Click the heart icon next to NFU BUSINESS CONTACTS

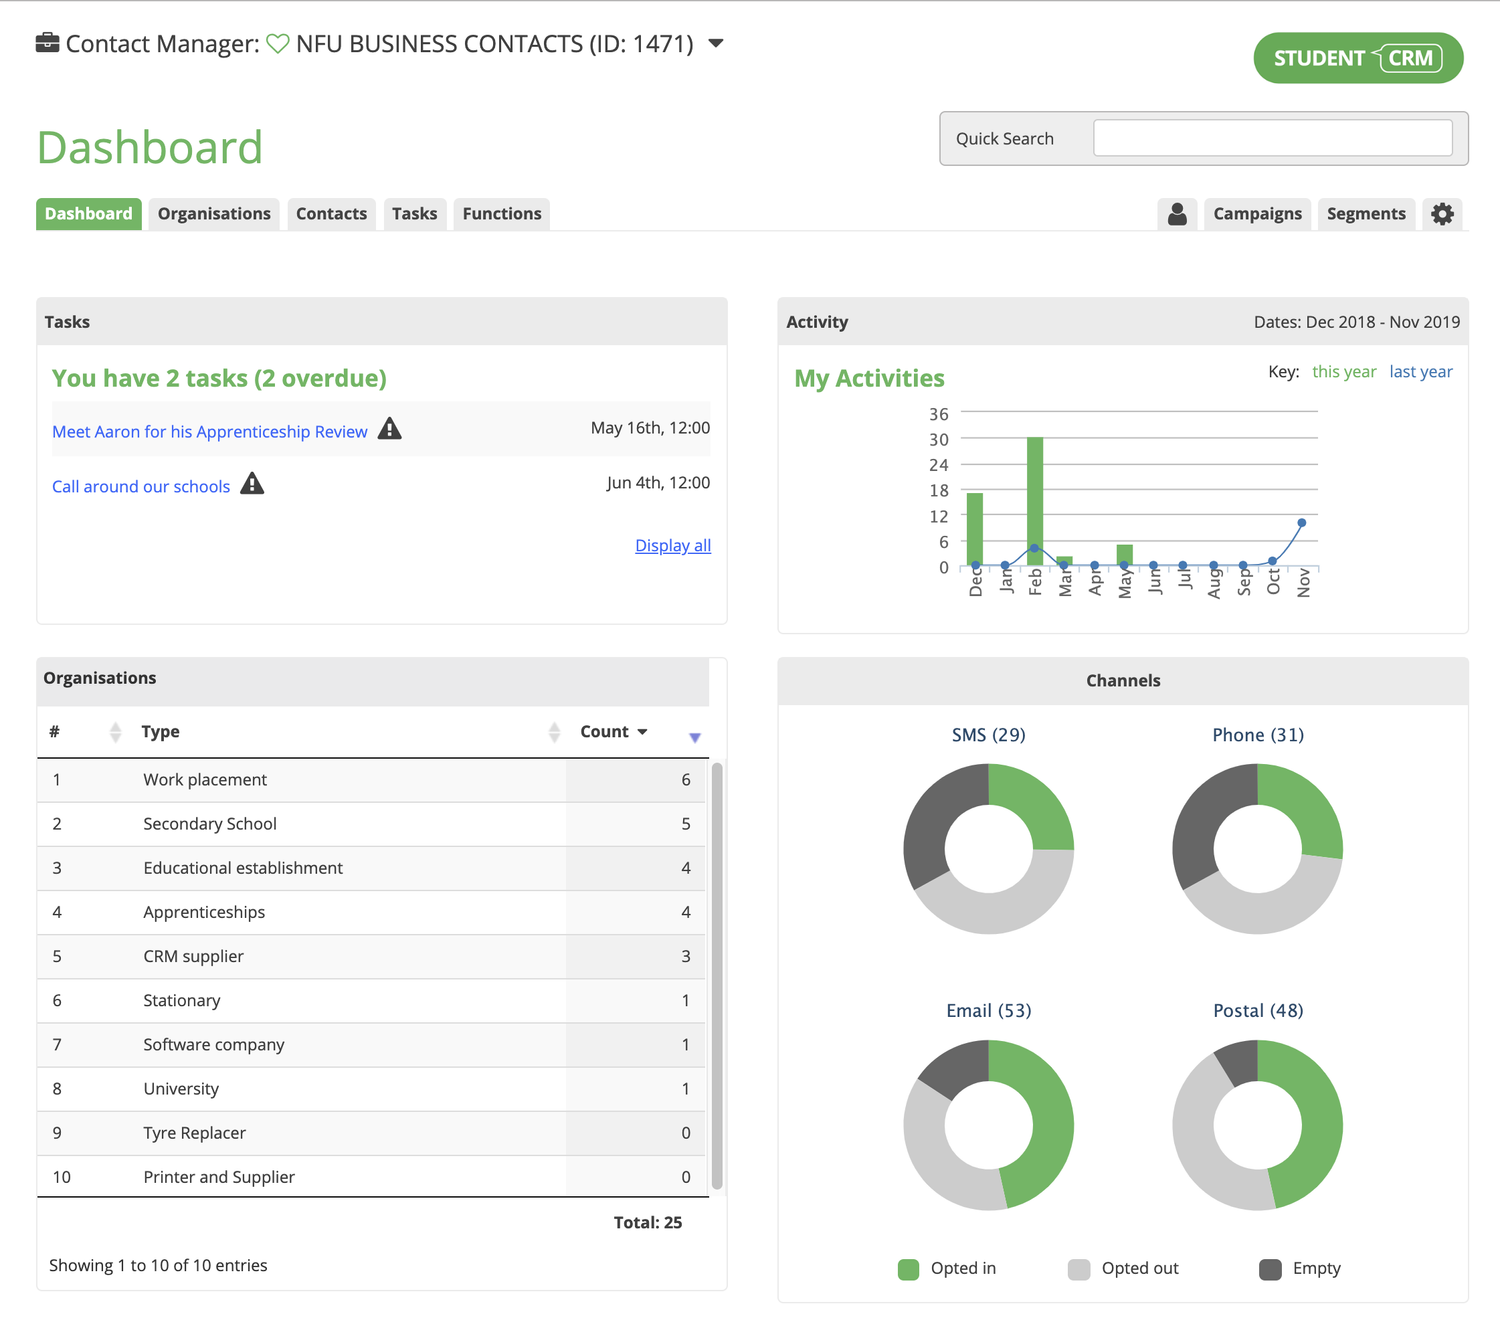(x=279, y=43)
